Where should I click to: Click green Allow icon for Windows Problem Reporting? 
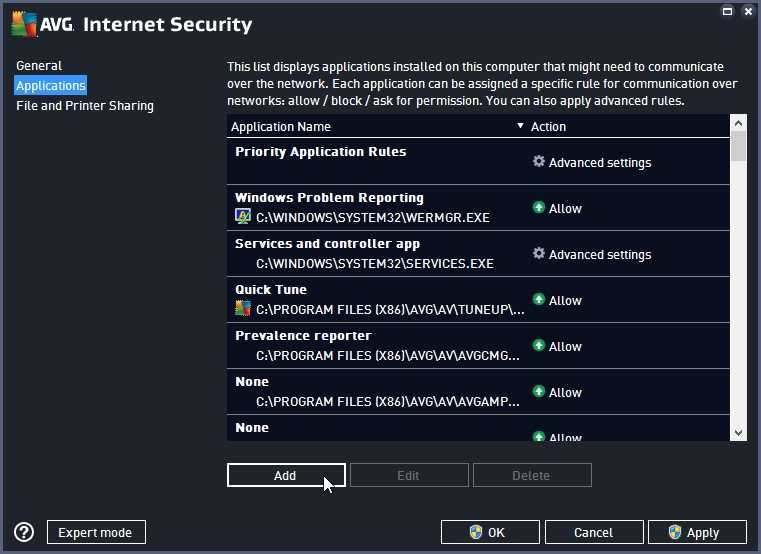(x=539, y=208)
